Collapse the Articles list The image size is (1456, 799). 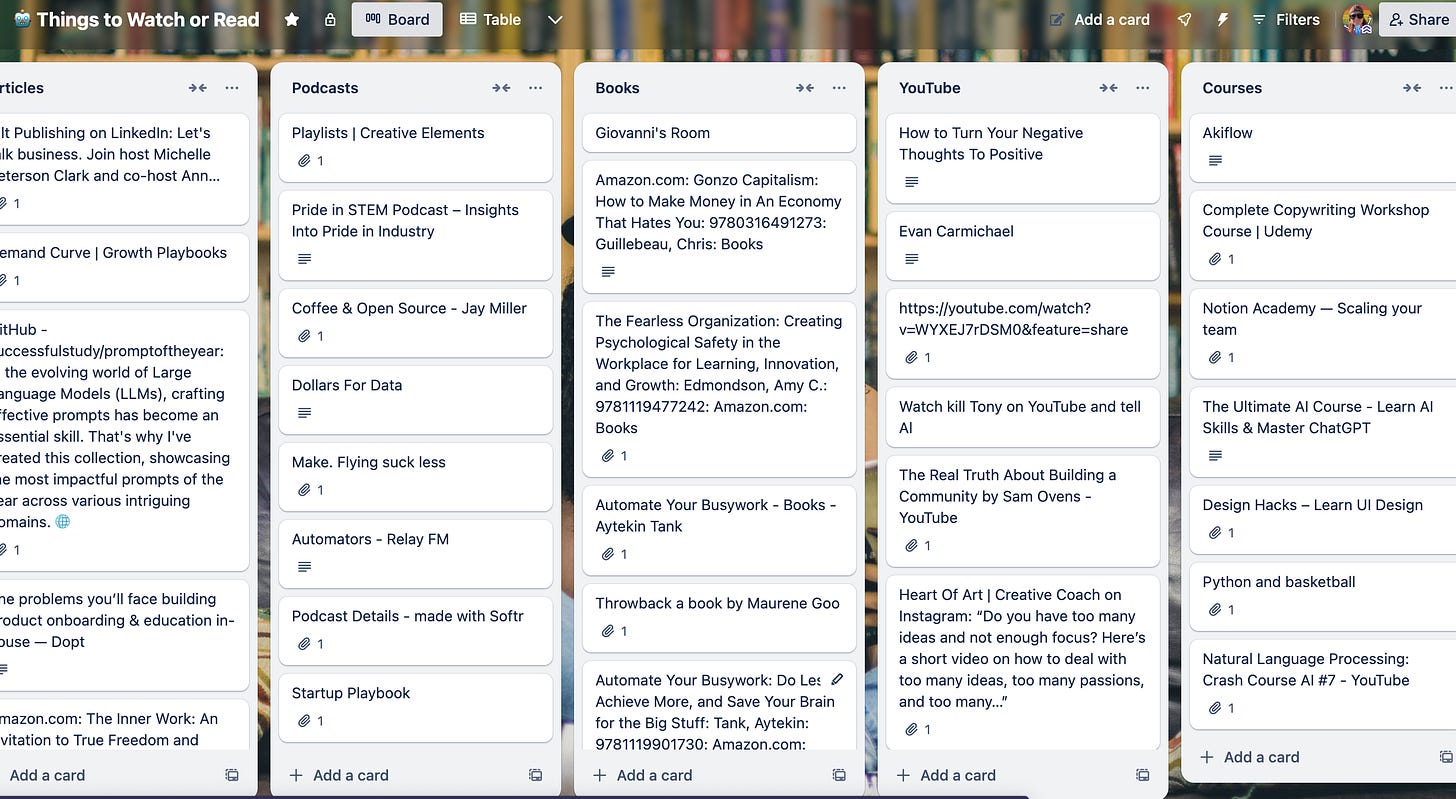tap(198, 88)
